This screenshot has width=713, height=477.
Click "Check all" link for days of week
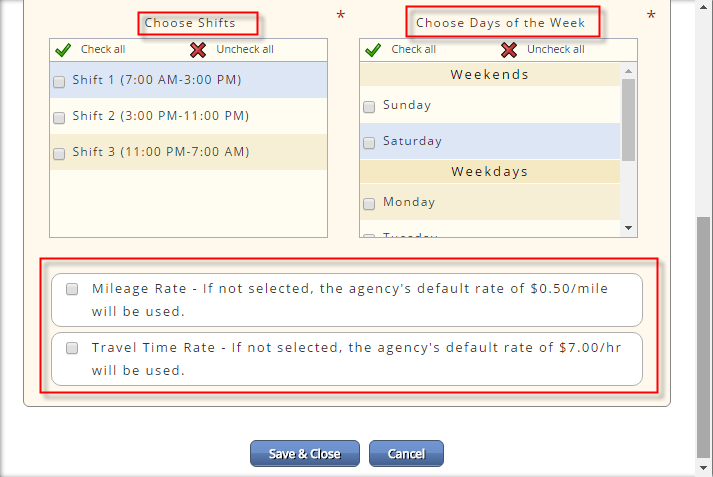click(x=413, y=49)
